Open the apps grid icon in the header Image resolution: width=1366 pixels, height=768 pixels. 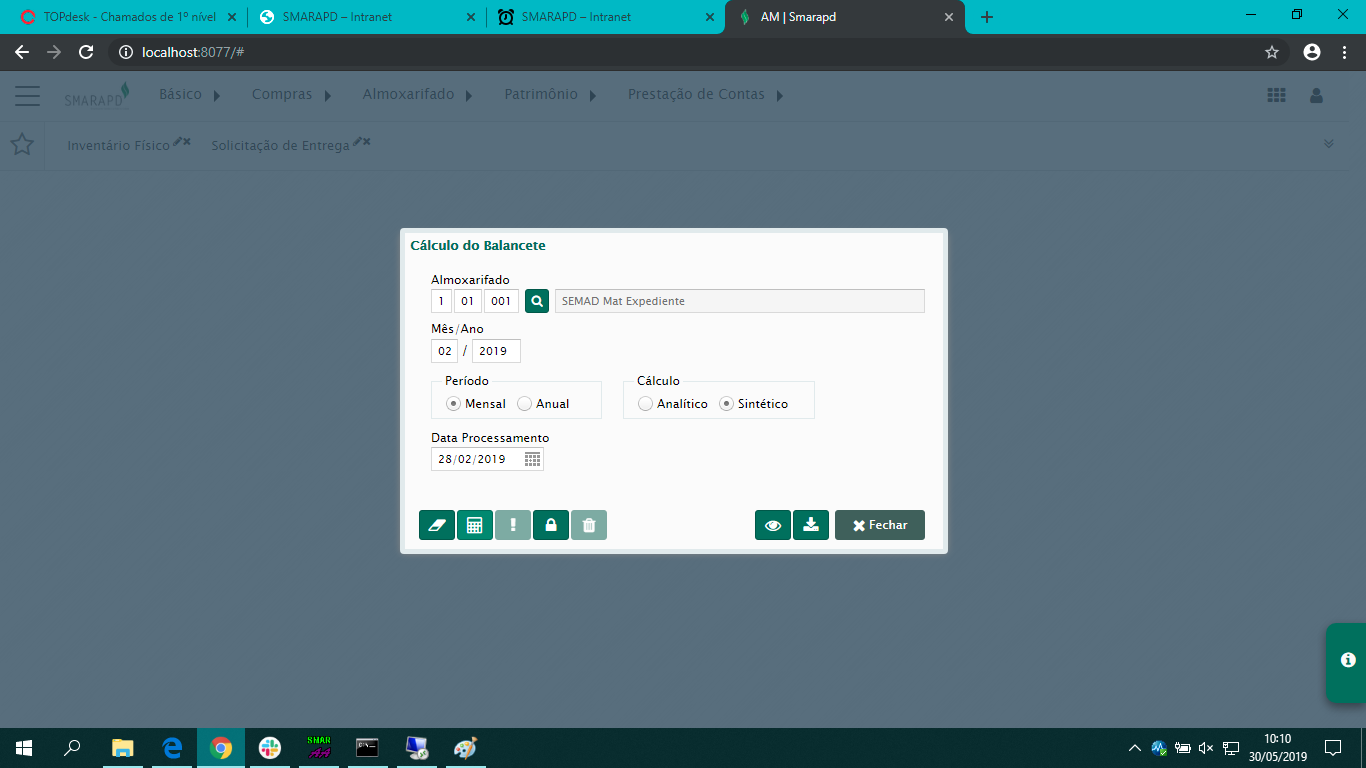pos(1276,95)
